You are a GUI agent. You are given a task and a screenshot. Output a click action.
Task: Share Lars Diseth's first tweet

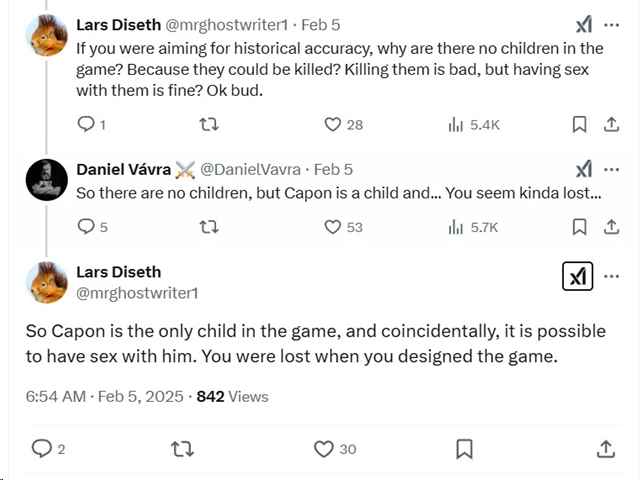(x=610, y=124)
